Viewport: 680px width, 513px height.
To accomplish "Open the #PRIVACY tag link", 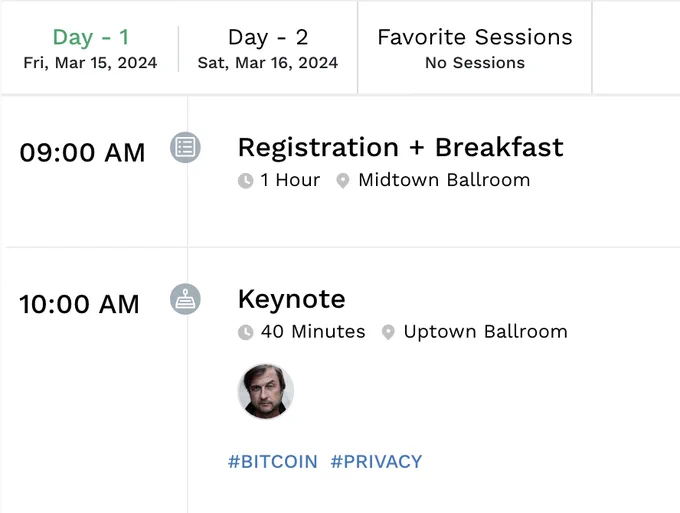I will 376,462.
